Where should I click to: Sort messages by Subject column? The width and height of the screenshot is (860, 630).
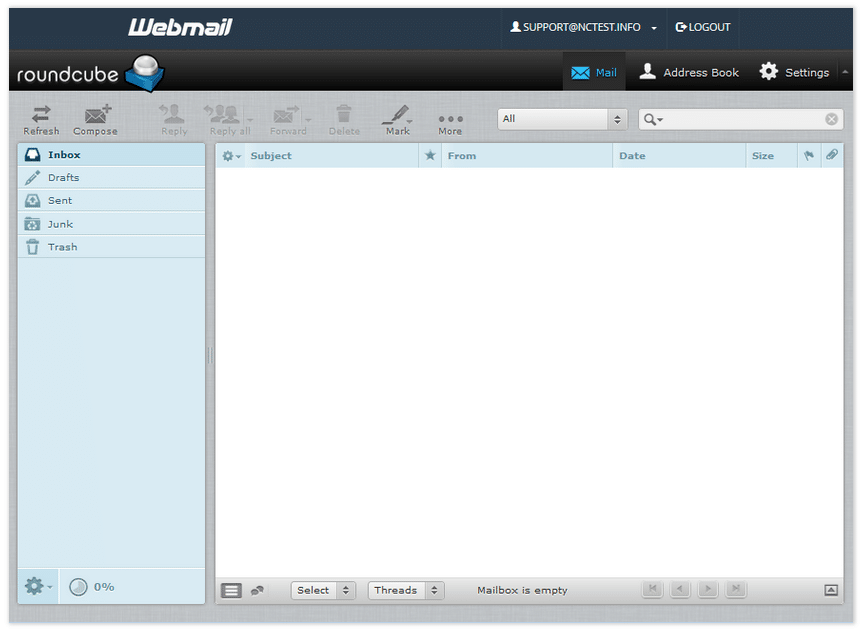(x=331, y=156)
